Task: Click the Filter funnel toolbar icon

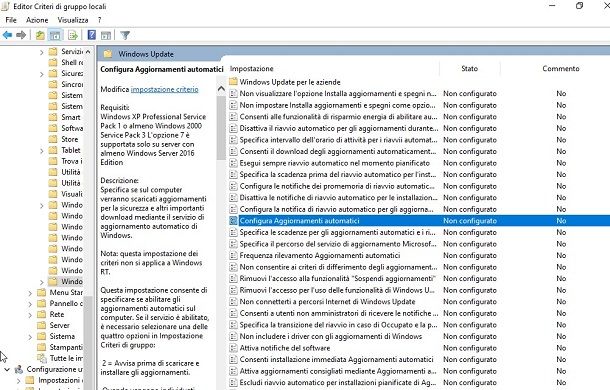Action: pyautogui.click(x=125, y=35)
